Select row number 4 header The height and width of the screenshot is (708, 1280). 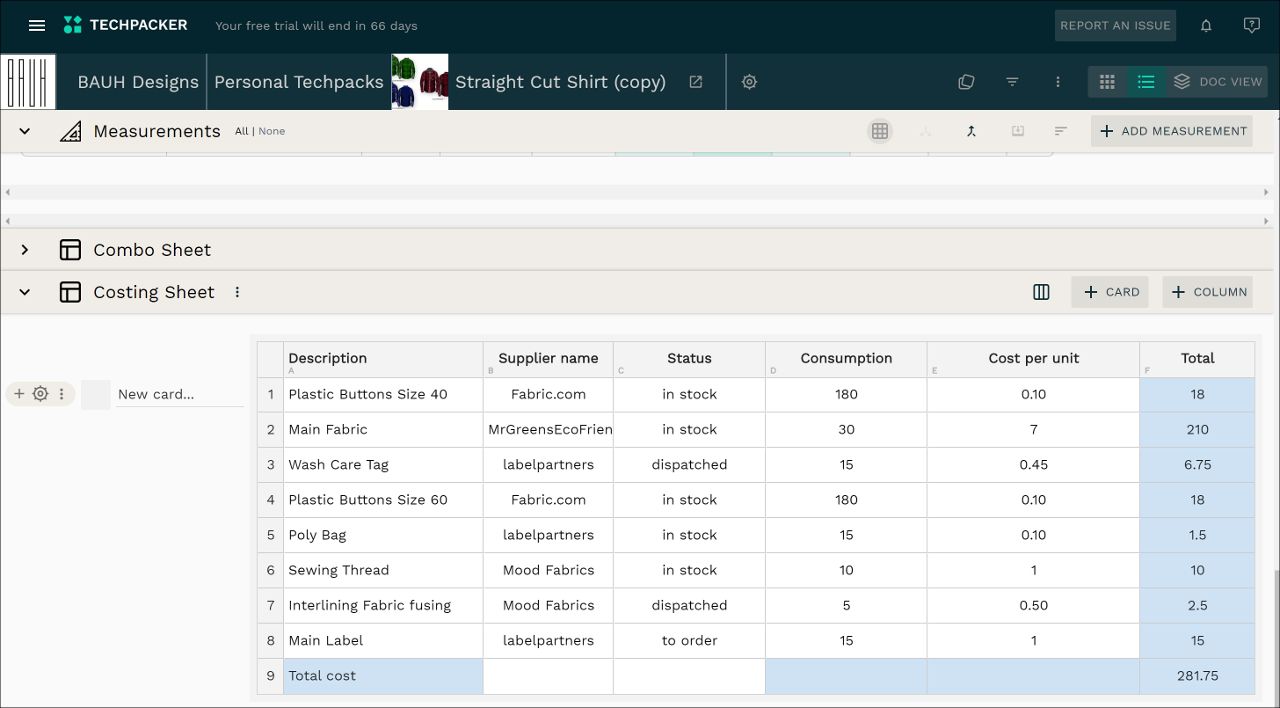pos(270,500)
